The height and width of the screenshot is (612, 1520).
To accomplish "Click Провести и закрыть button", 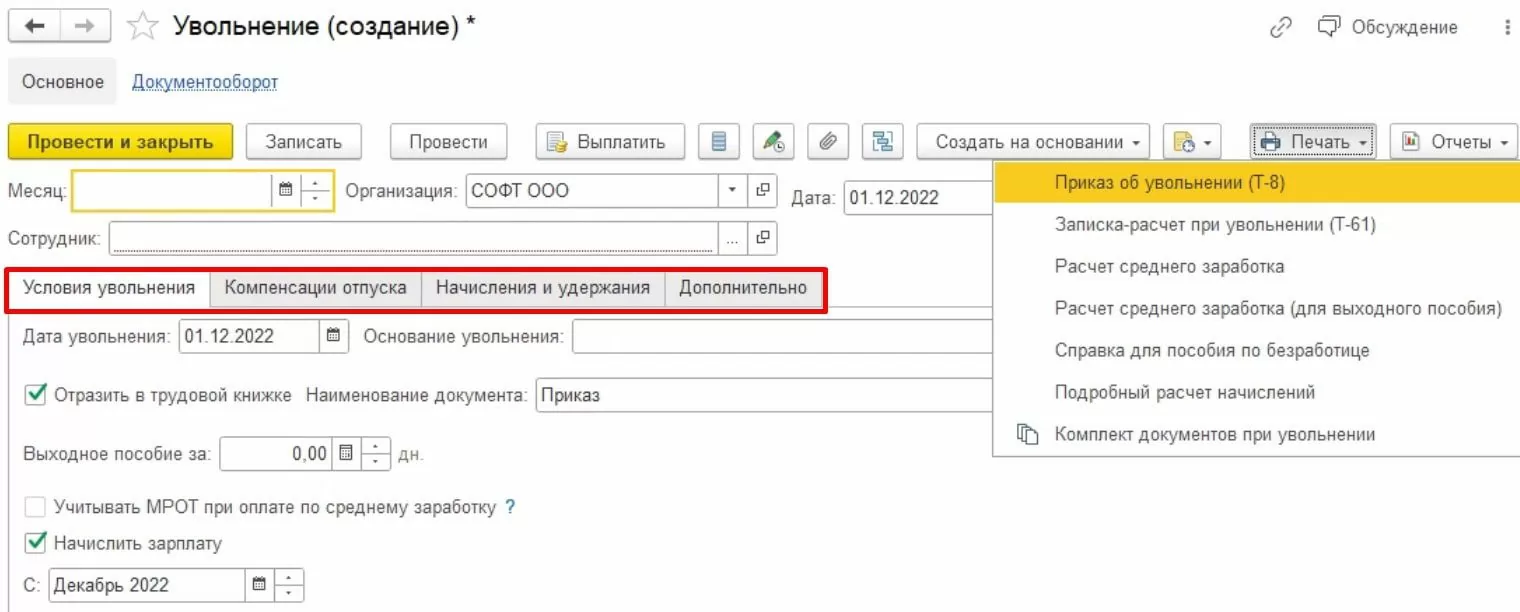I will tap(120, 142).
